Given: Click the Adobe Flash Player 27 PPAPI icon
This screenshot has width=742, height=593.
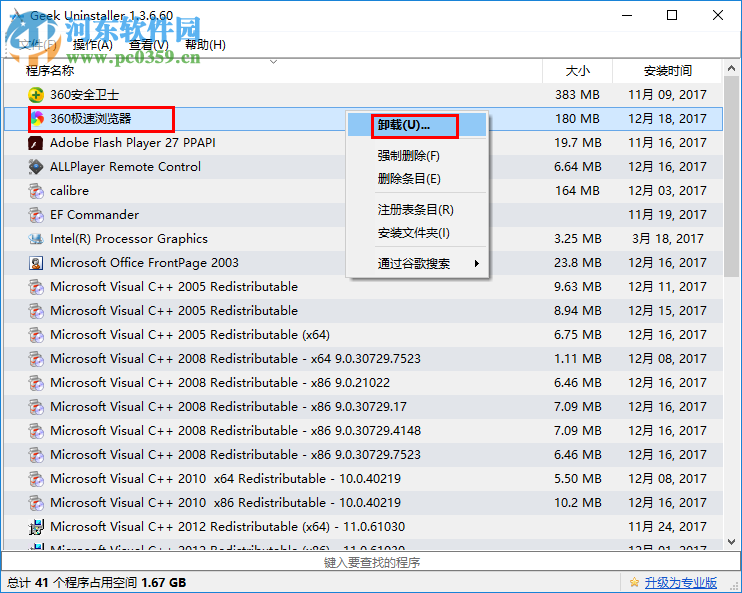Looking at the screenshot, I should click(x=36, y=143).
